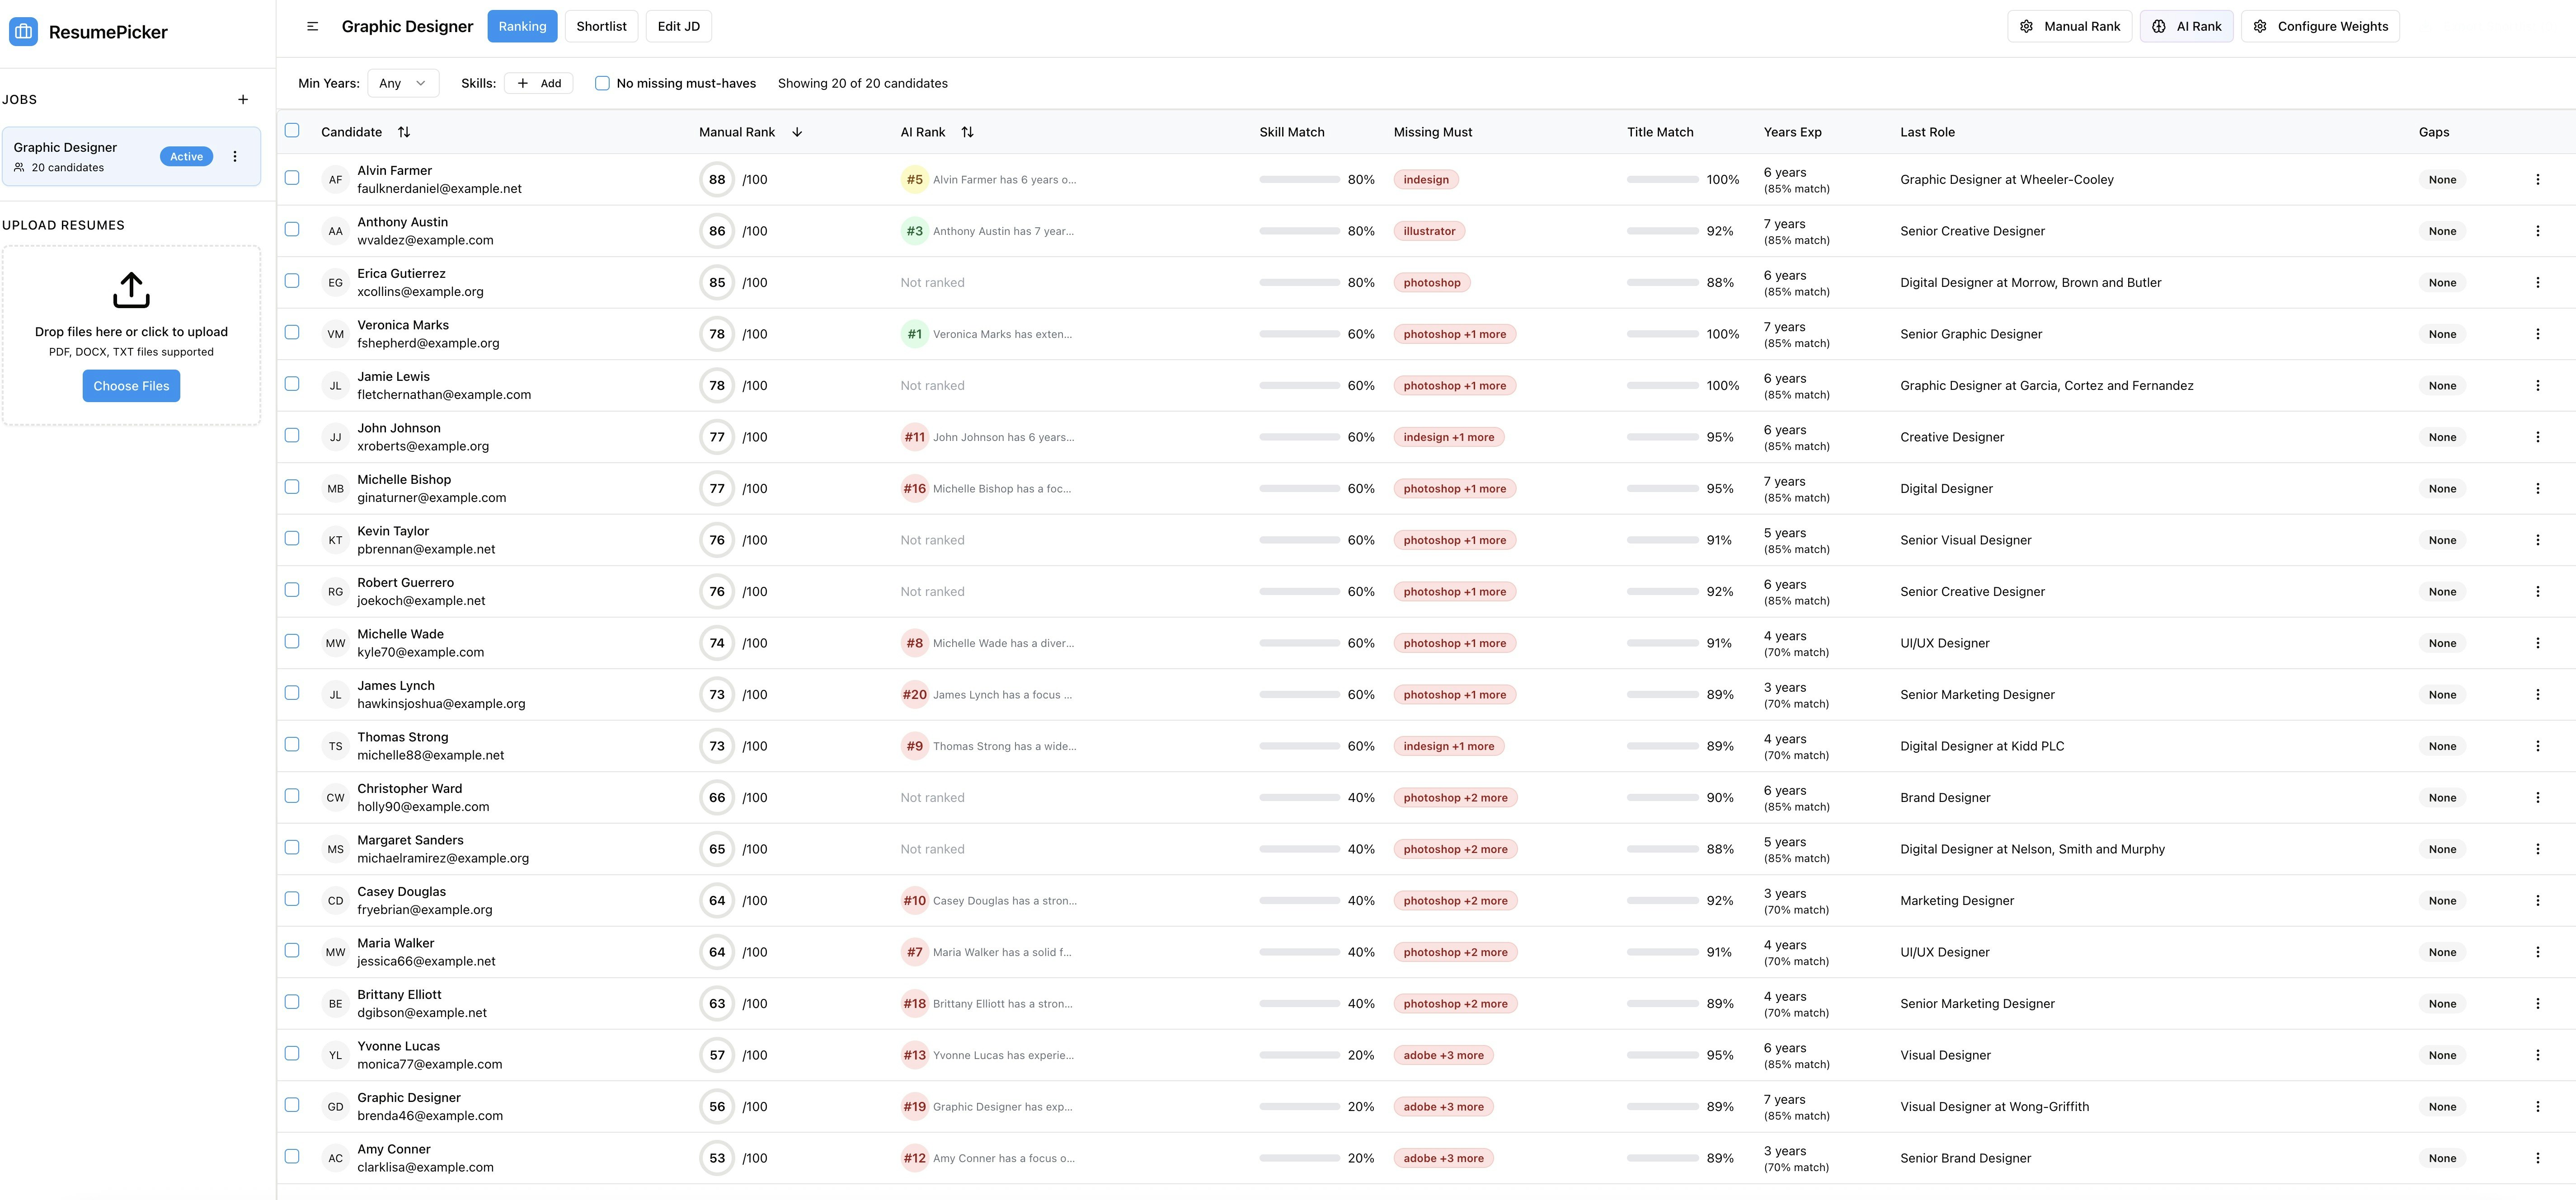Open row actions for John Johnson

2537,437
